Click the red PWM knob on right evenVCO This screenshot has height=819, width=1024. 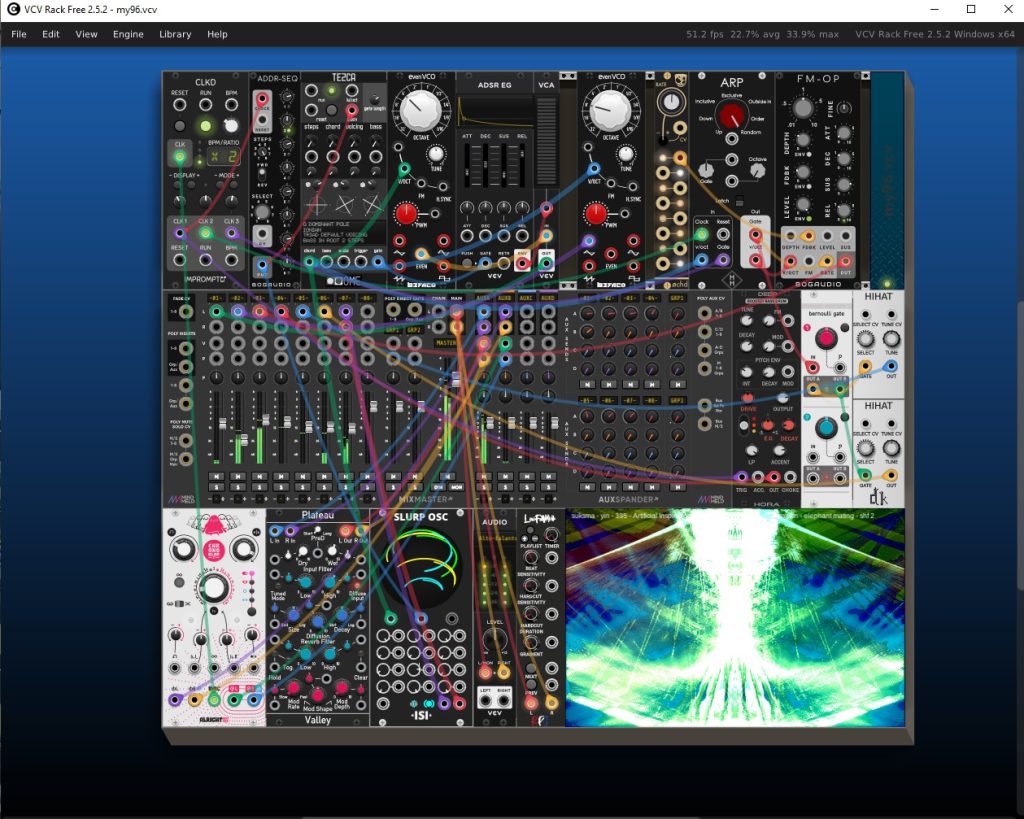[x=596, y=214]
